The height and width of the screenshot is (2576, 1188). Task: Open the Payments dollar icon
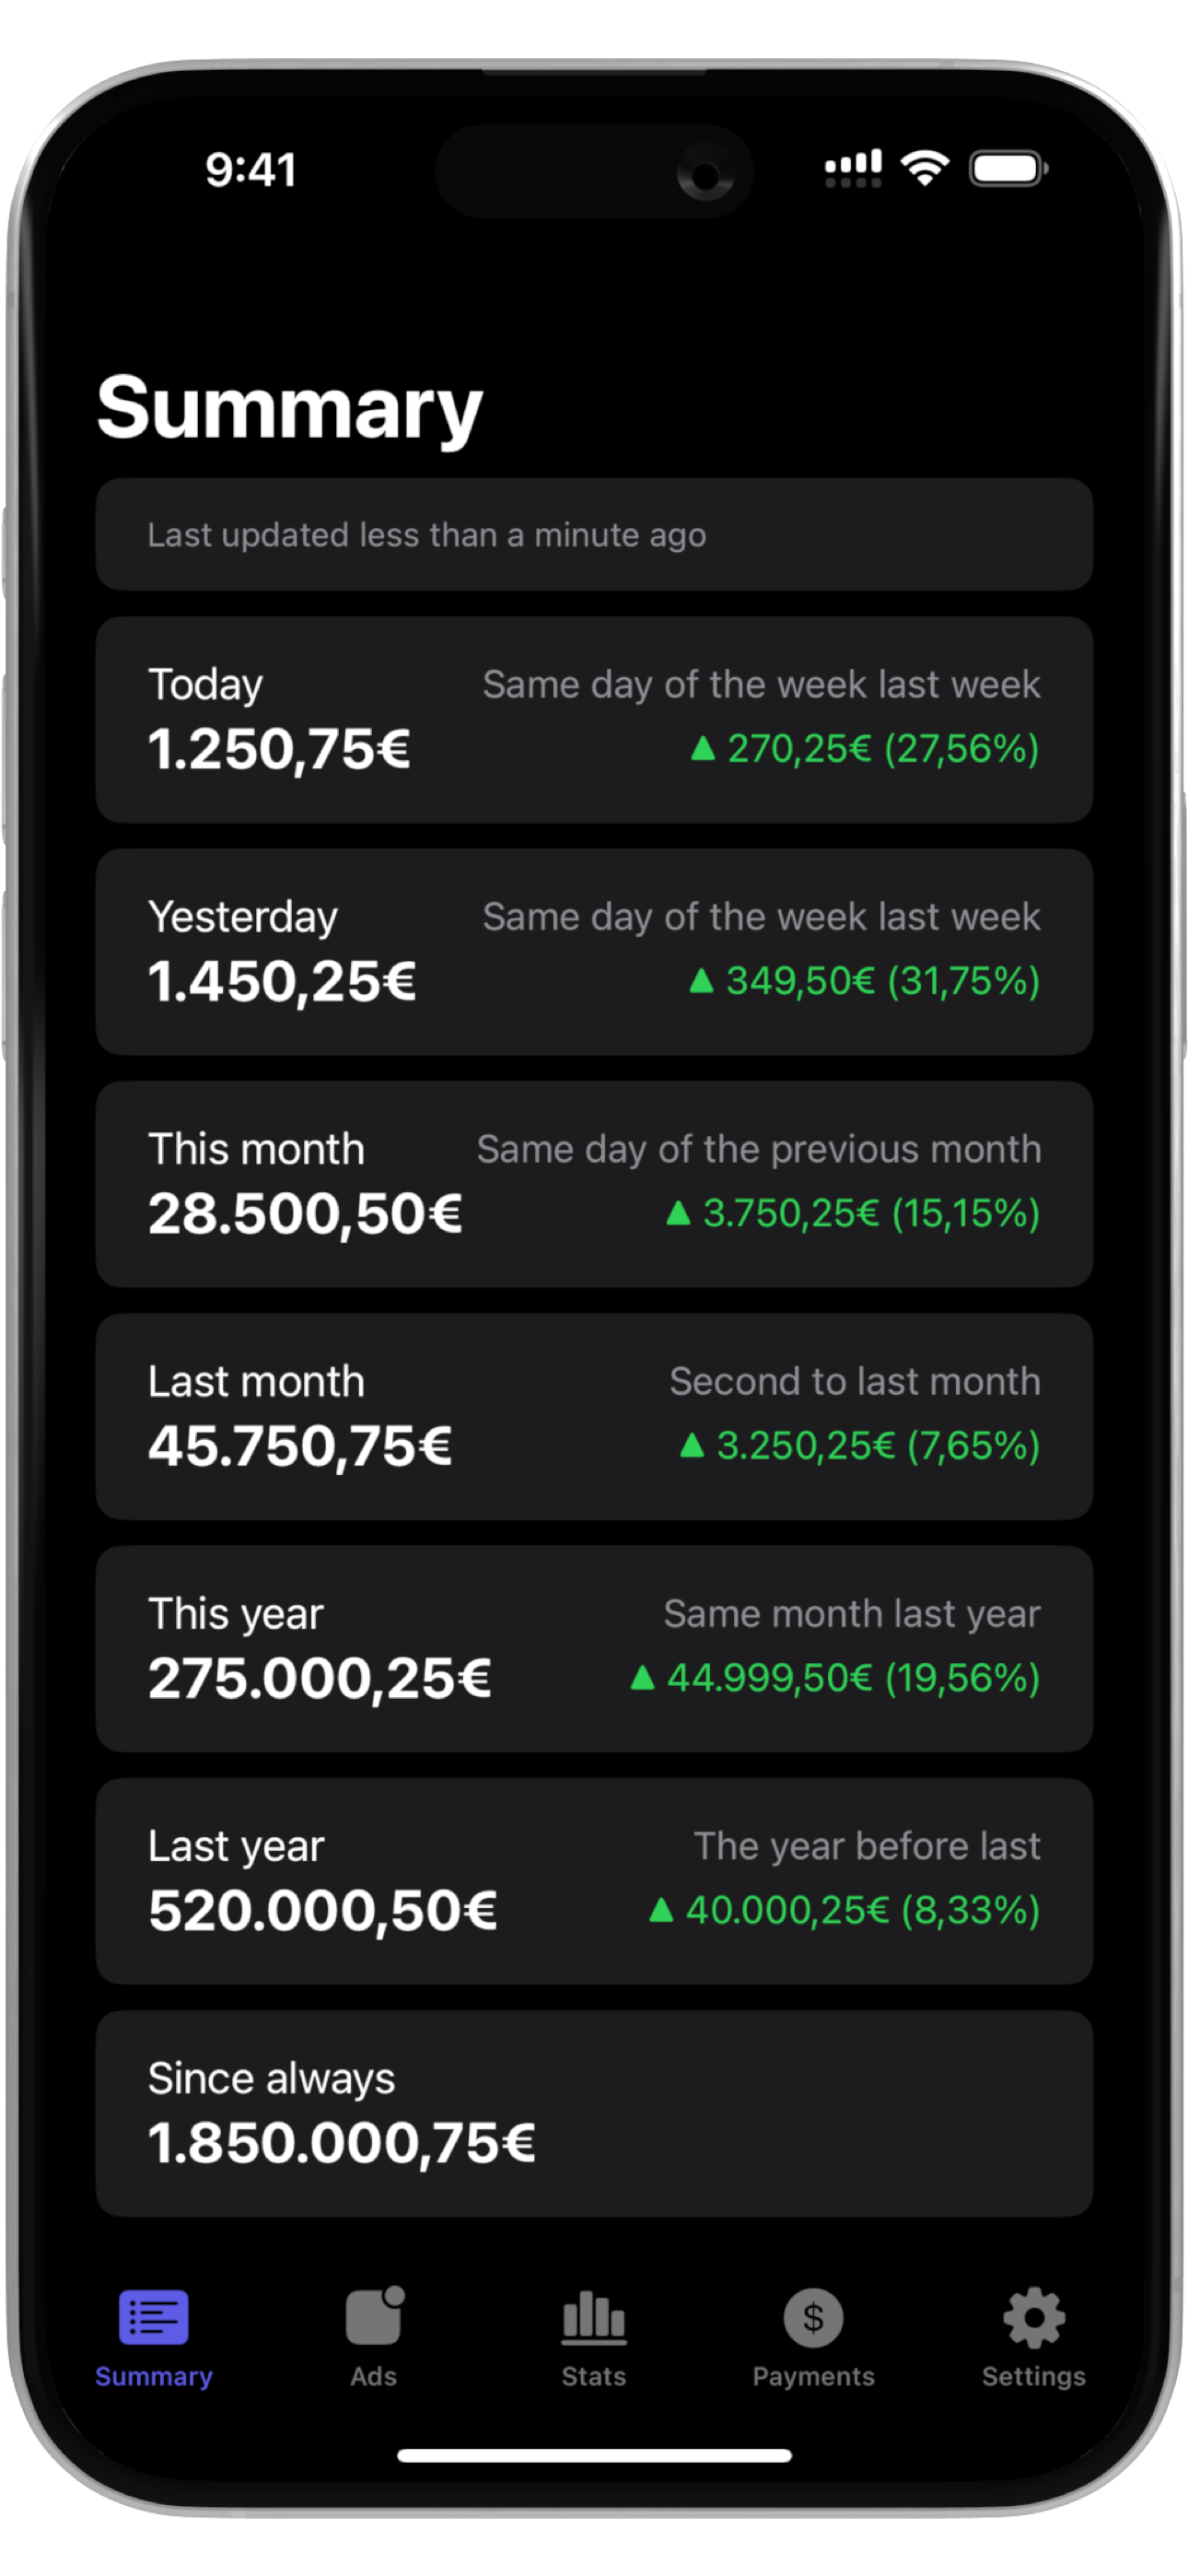[x=813, y=2317]
